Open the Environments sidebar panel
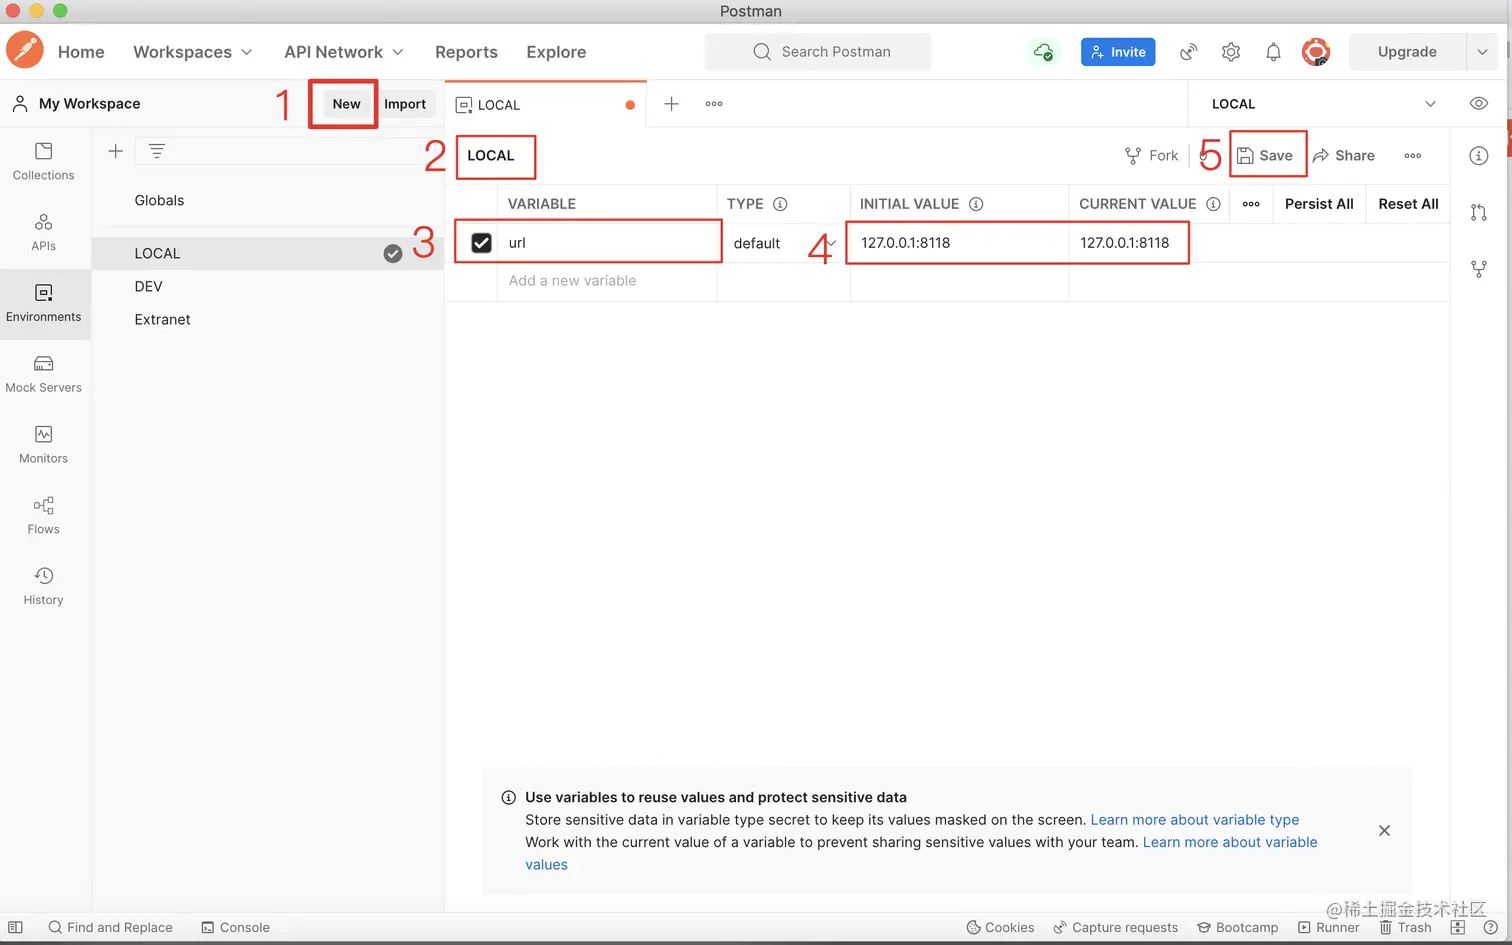The height and width of the screenshot is (945, 1512). tap(44, 303)
